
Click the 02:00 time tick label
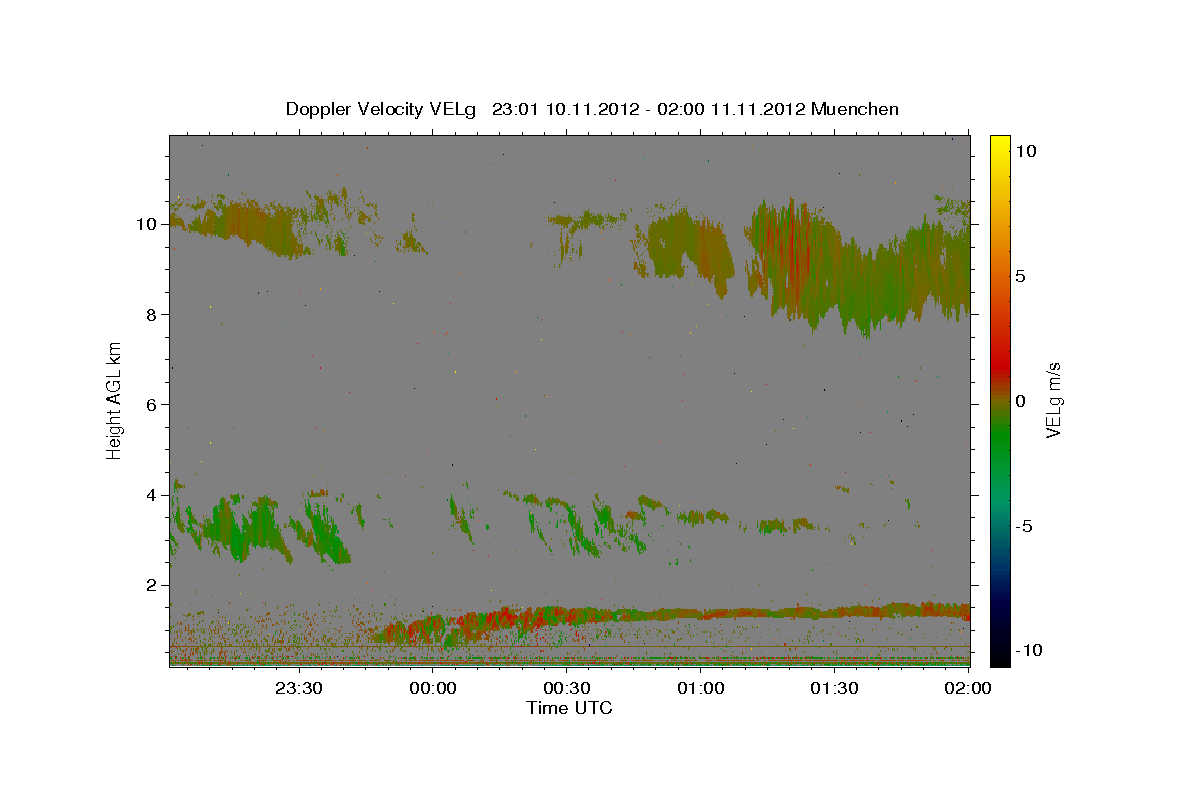967,688
